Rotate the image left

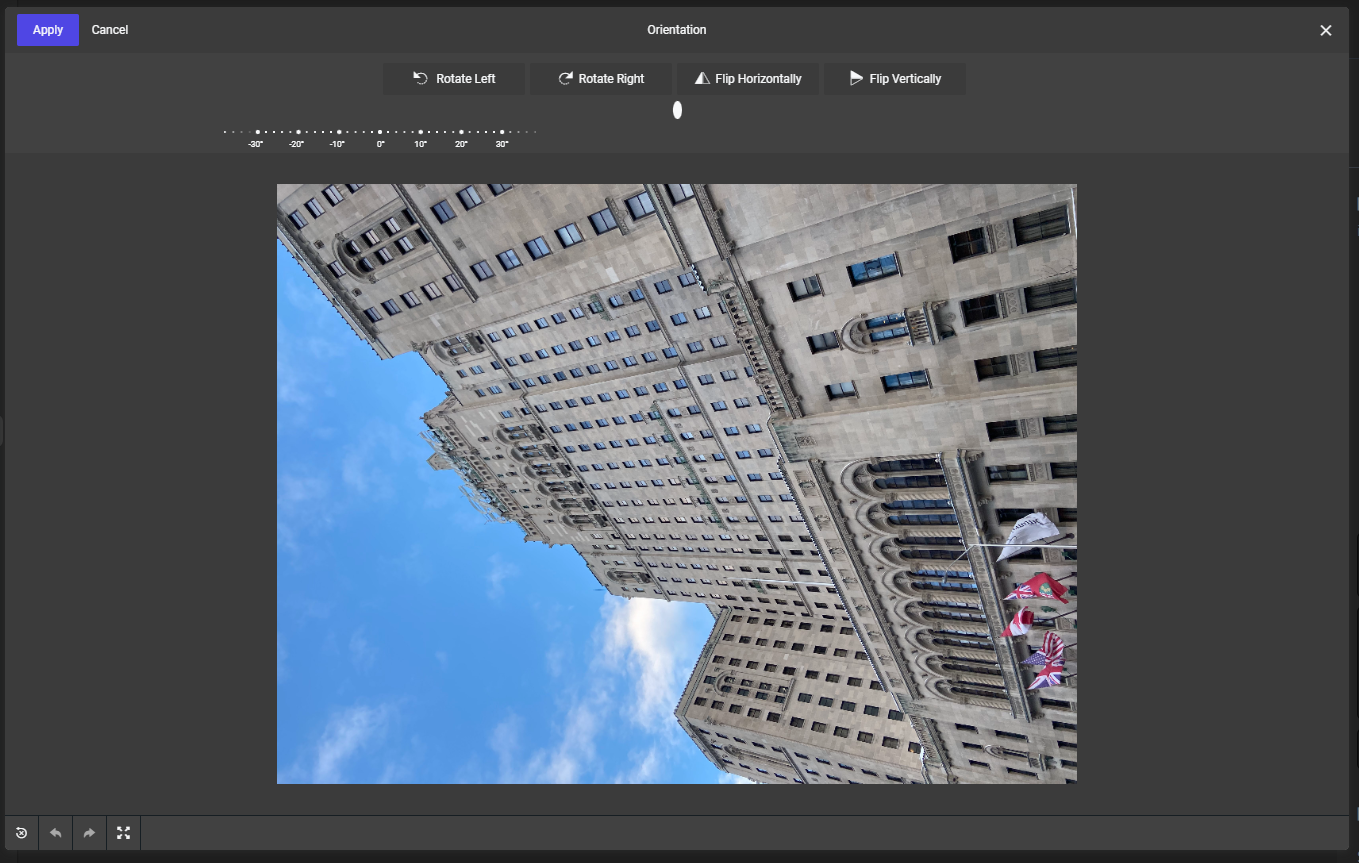pyautogui.click(x=454, y=79)
